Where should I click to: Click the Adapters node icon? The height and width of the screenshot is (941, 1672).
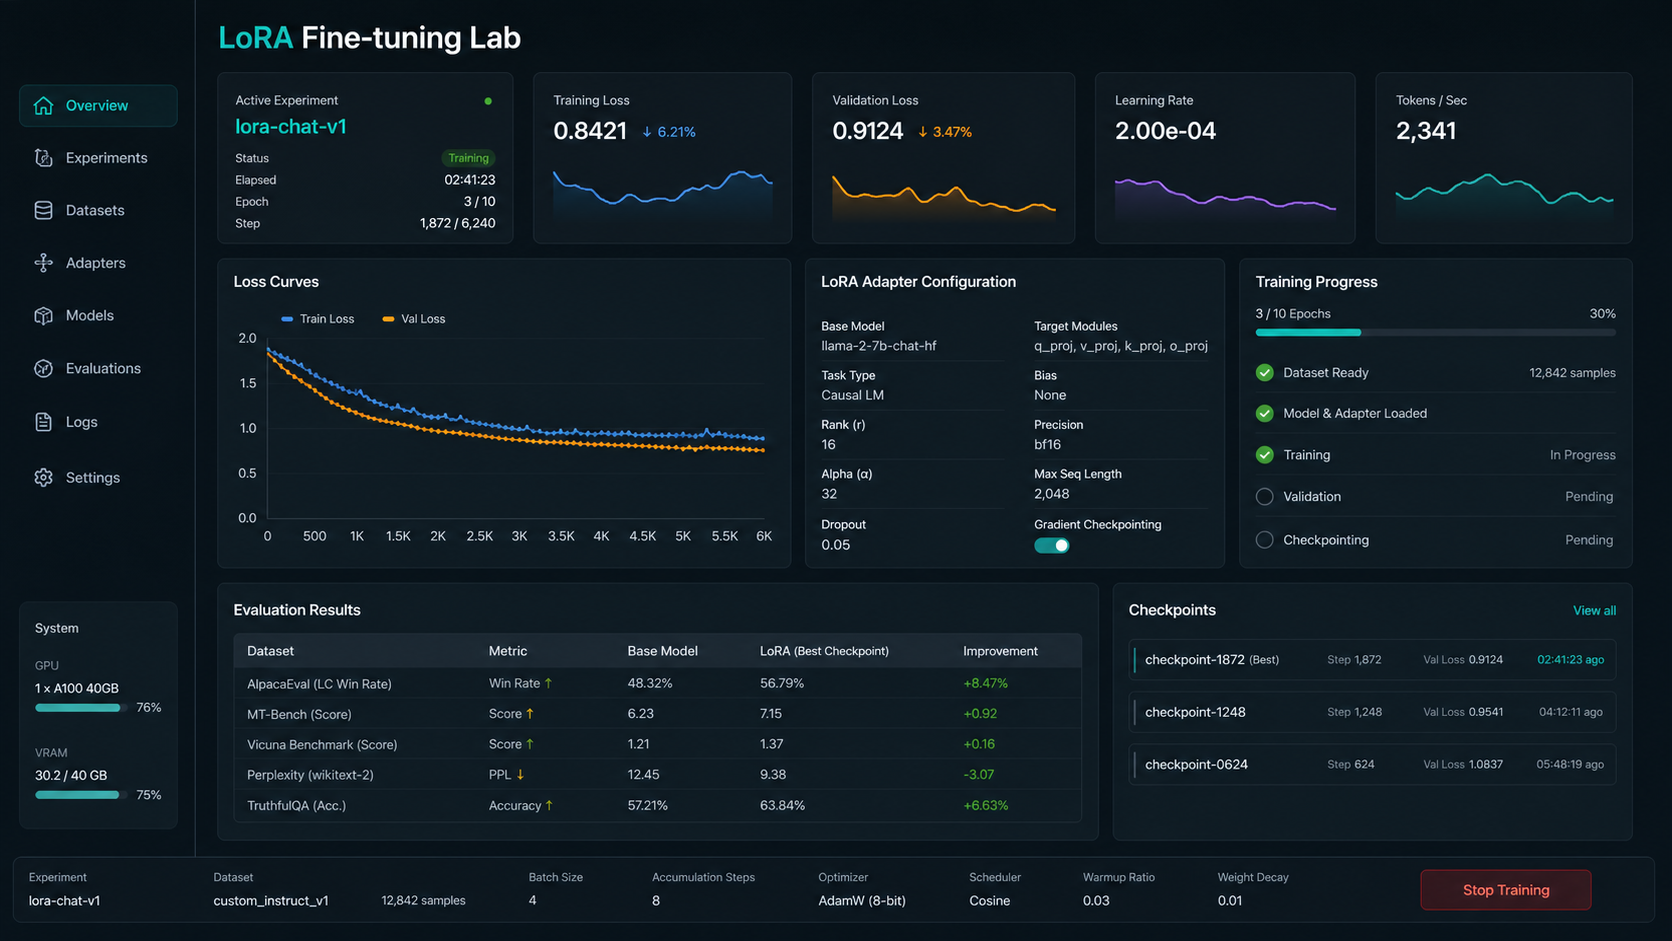[43, 263]
